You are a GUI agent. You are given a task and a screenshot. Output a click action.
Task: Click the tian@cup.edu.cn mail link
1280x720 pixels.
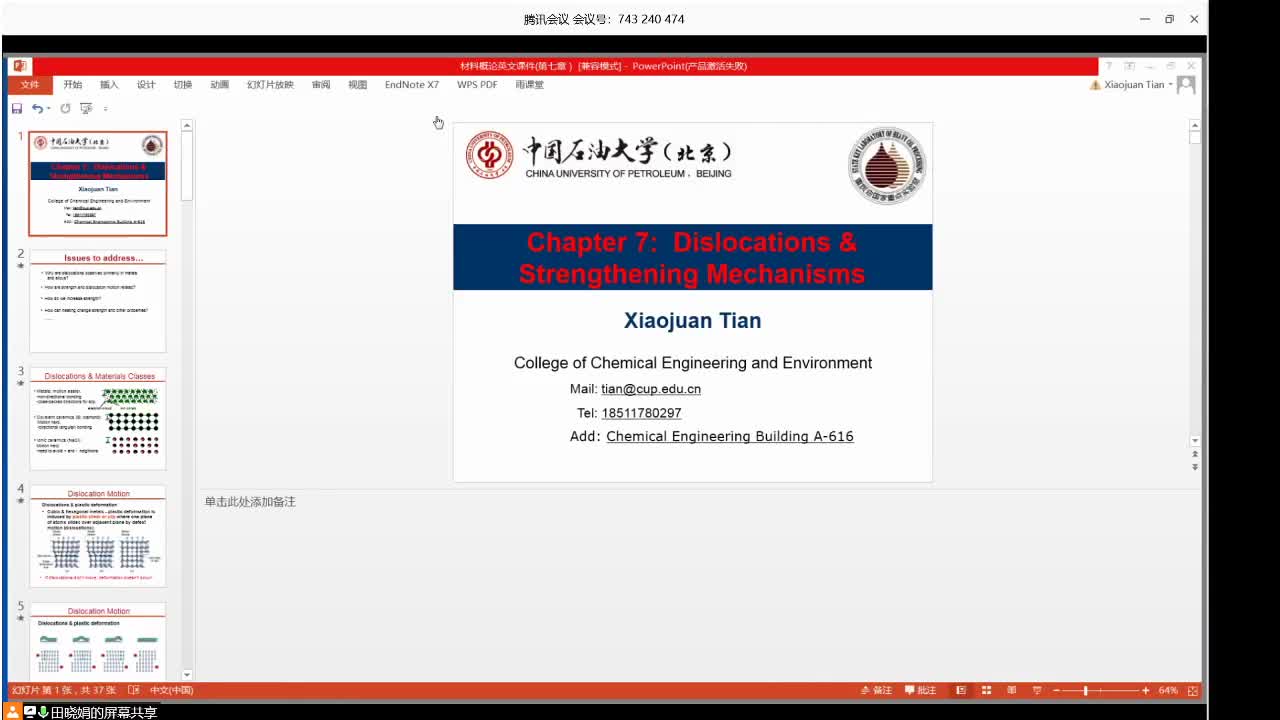[x=651, y=389]
